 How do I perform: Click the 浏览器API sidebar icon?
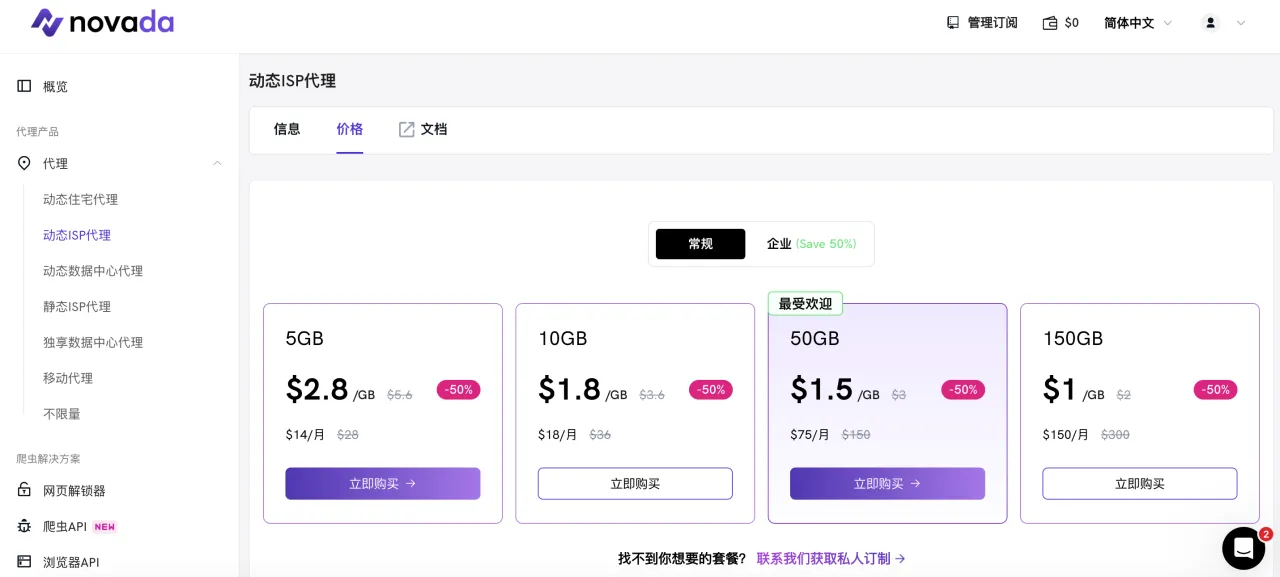(x=25, y=562)
